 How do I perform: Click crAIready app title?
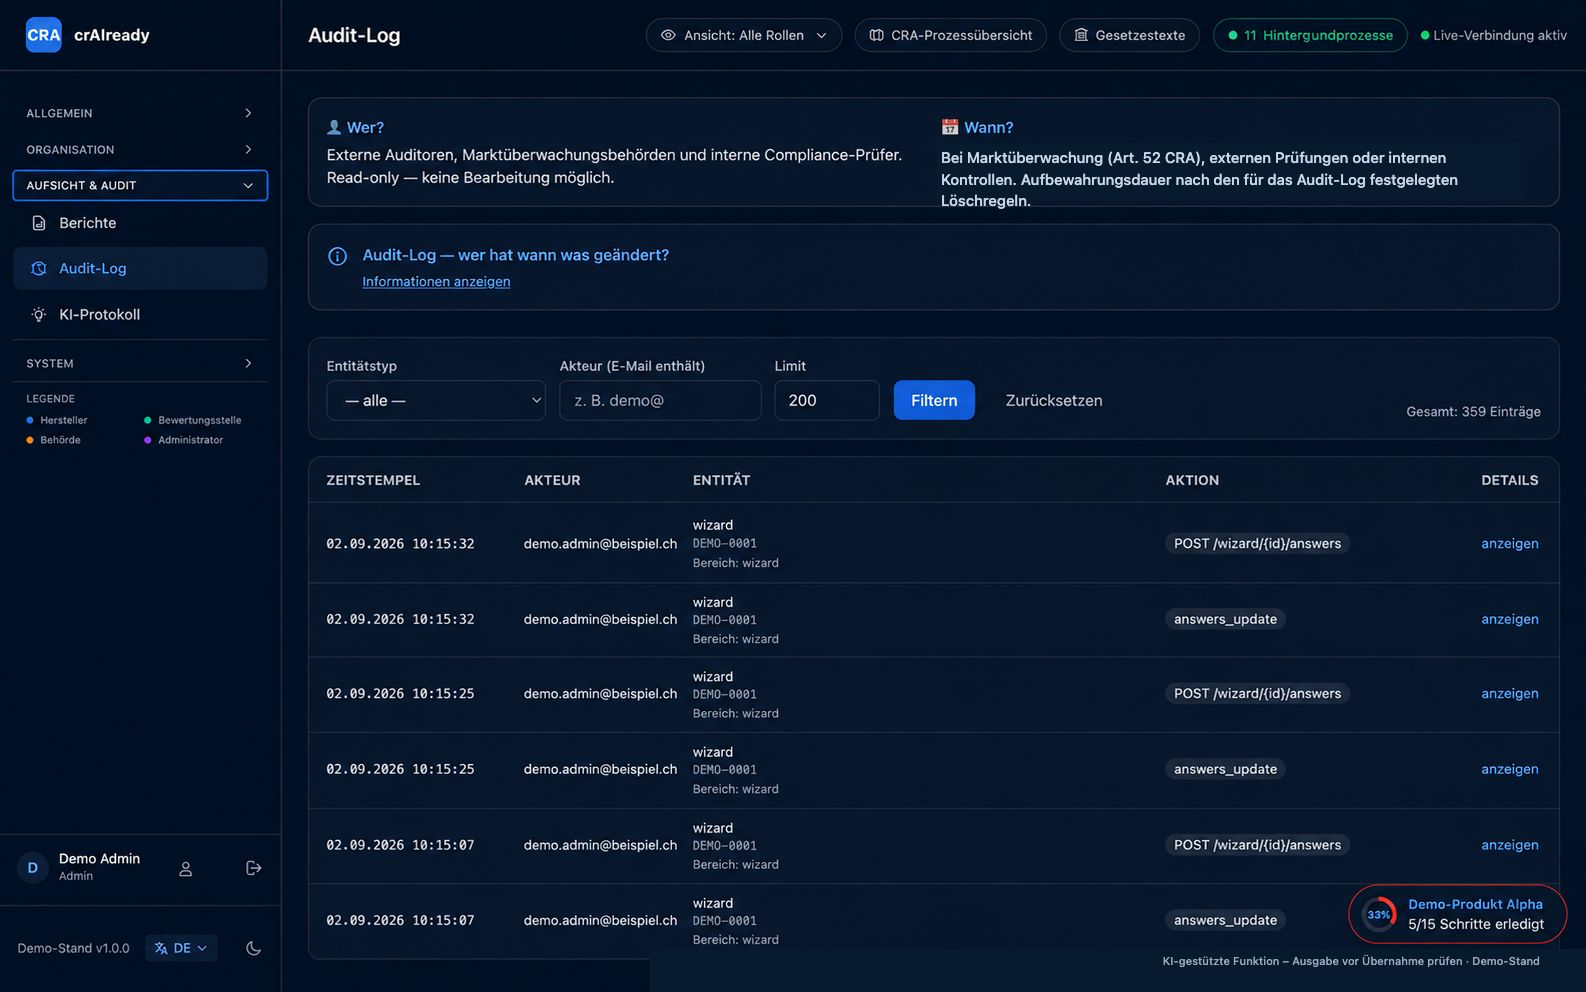112,35
